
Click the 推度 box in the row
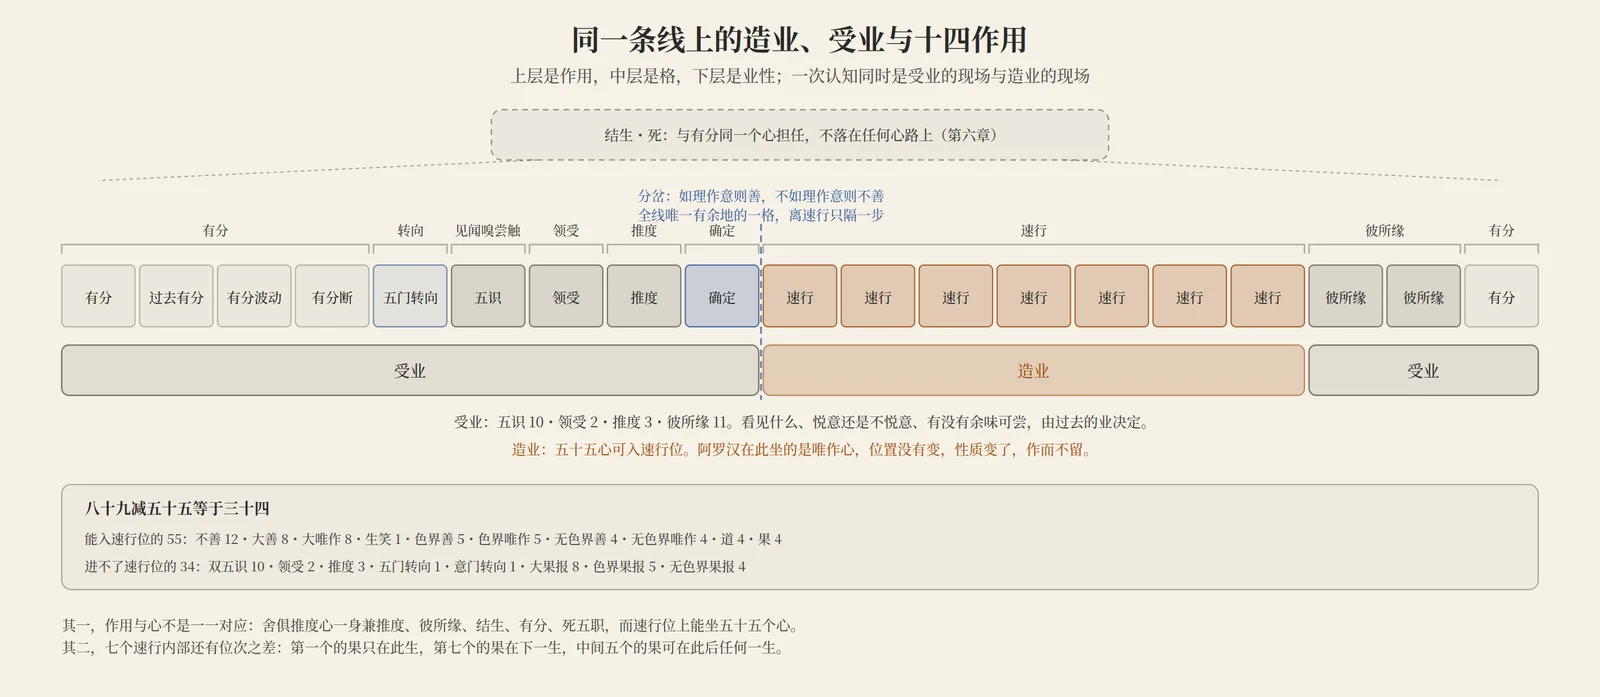644,296
